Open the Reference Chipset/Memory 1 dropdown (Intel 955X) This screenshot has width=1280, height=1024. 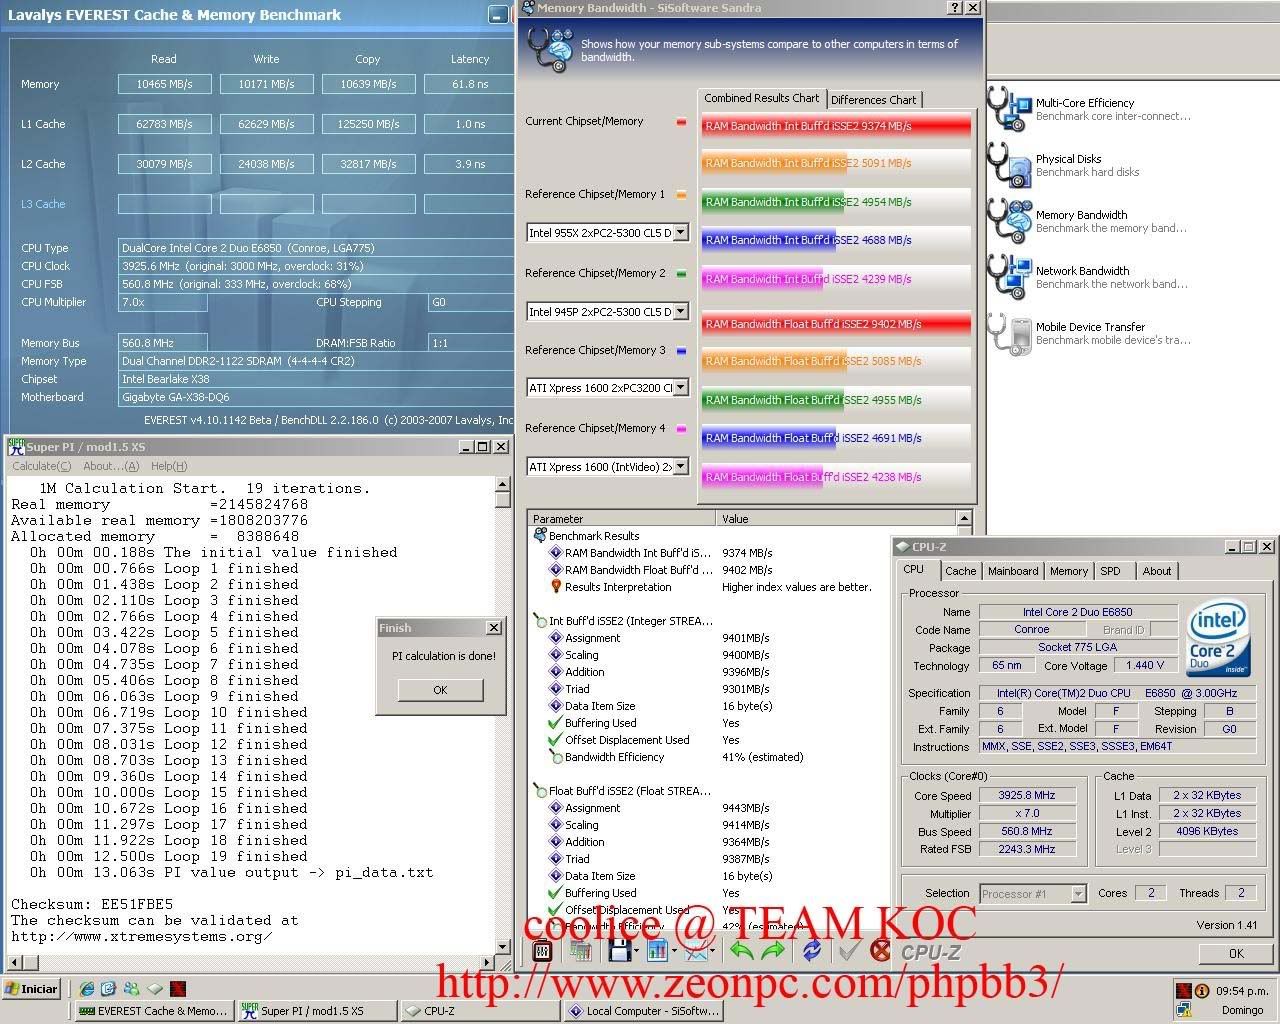(x=681, y=233)
